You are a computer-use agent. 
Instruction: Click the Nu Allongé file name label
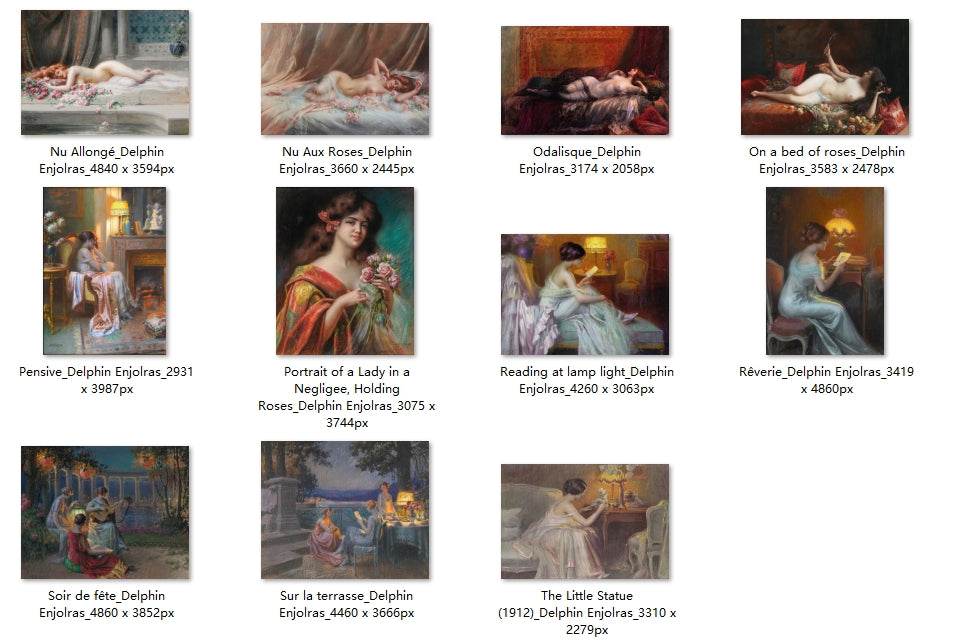[106, 160]
